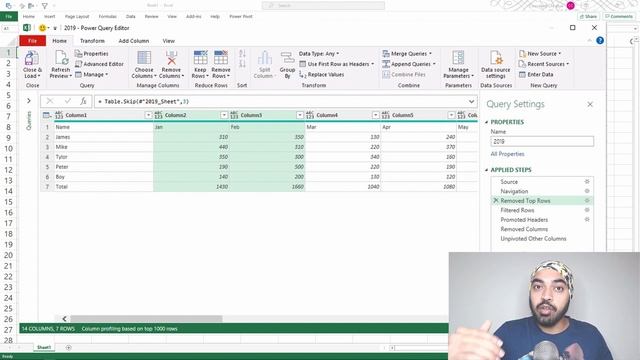Open Excel's Page Layout tab
This screenshot has height=360, width=640.
(77, 16)
